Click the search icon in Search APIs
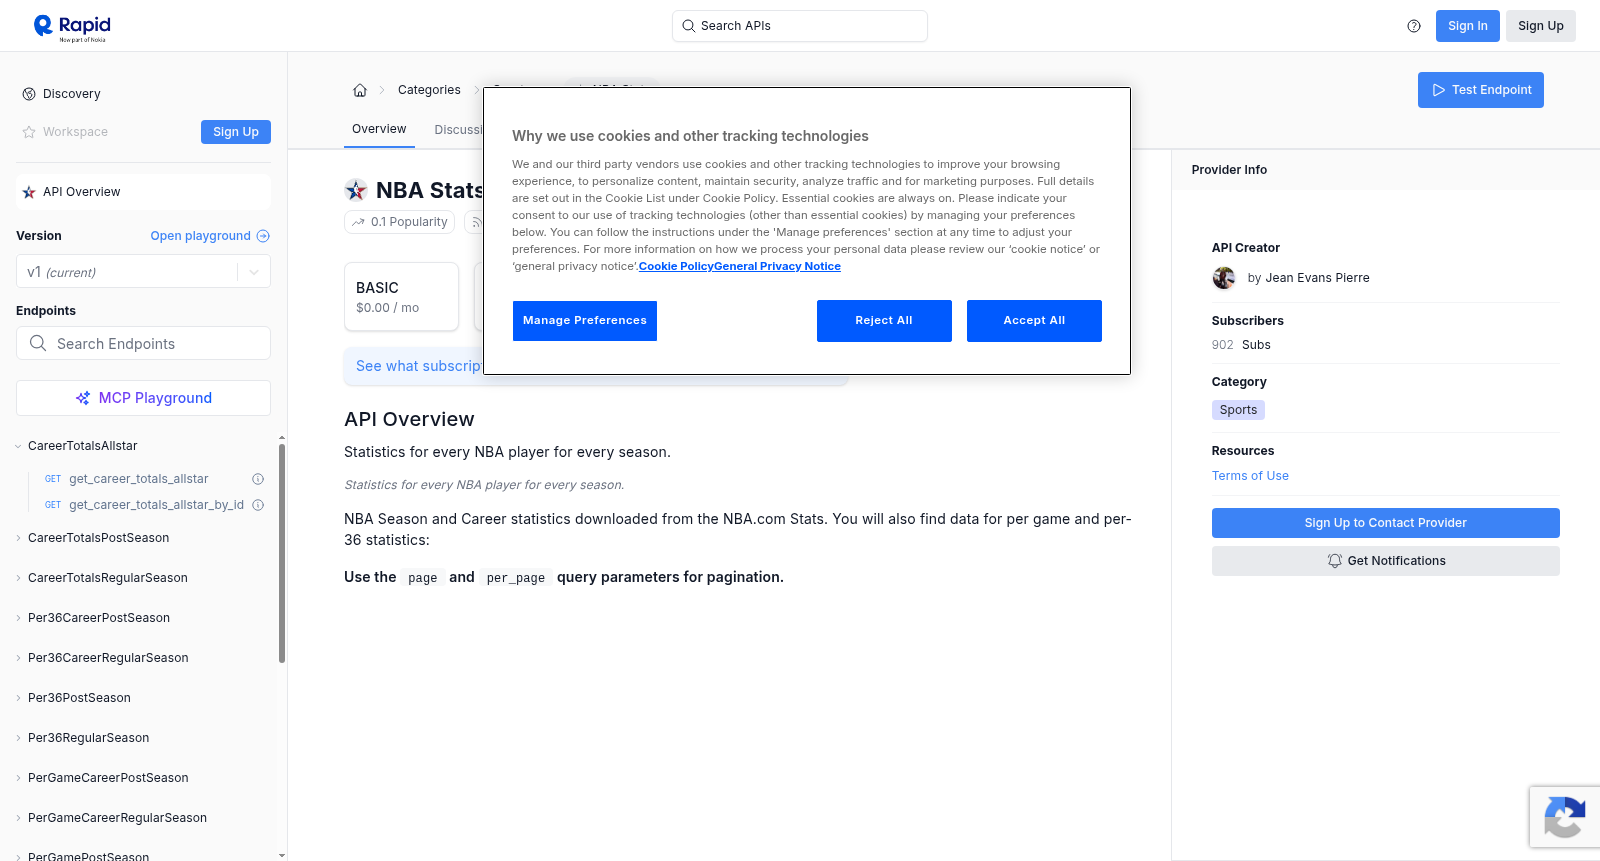 (688, 26)
